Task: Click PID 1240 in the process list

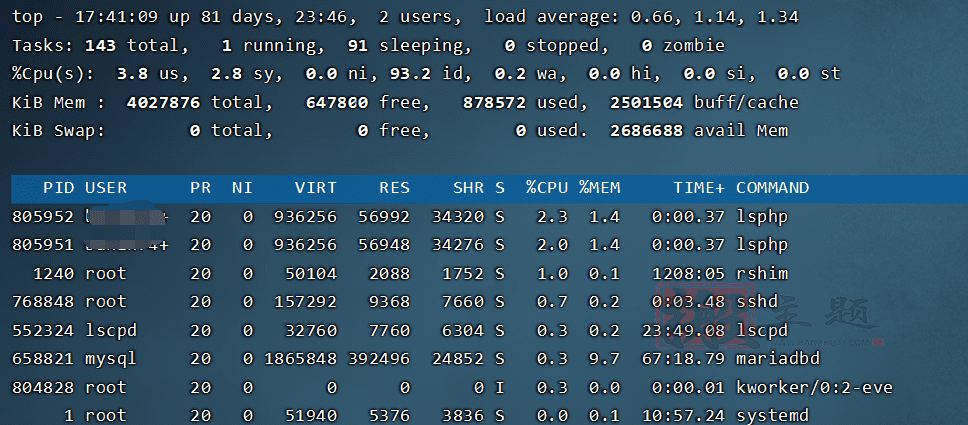Action: tap(54, 274)
